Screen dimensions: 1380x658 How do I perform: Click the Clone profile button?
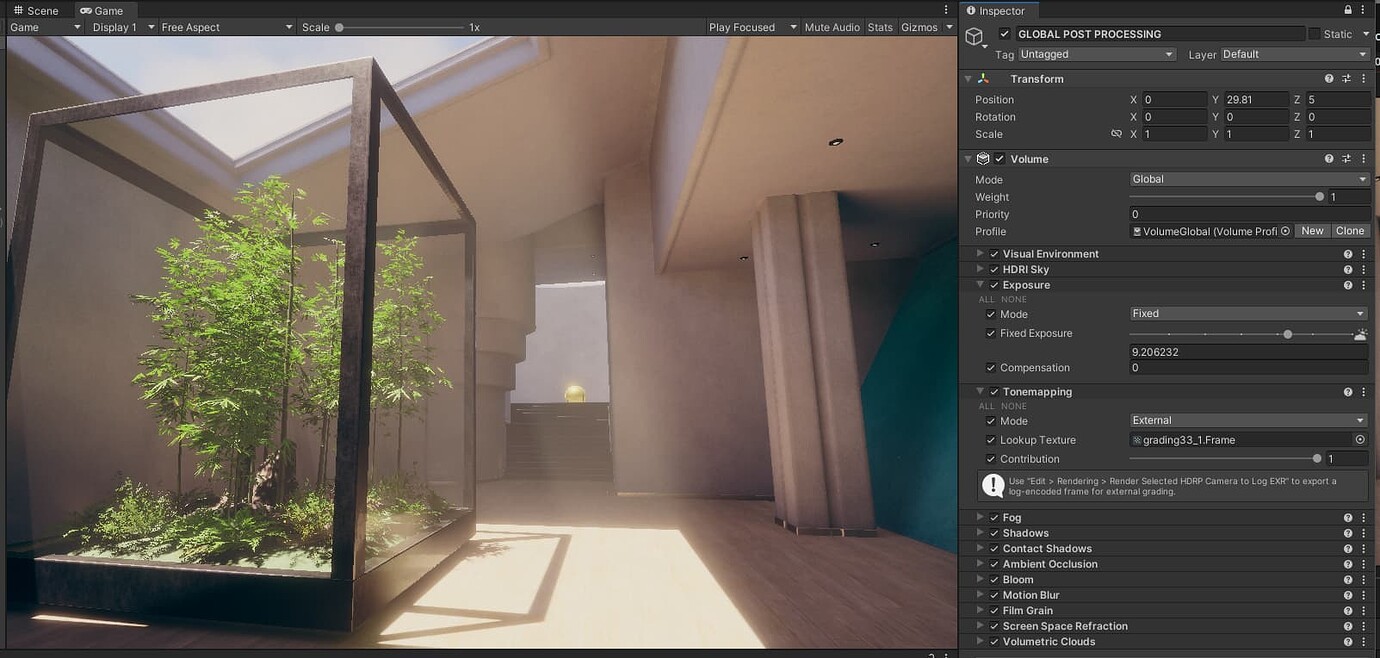[x=1350, y=230]
